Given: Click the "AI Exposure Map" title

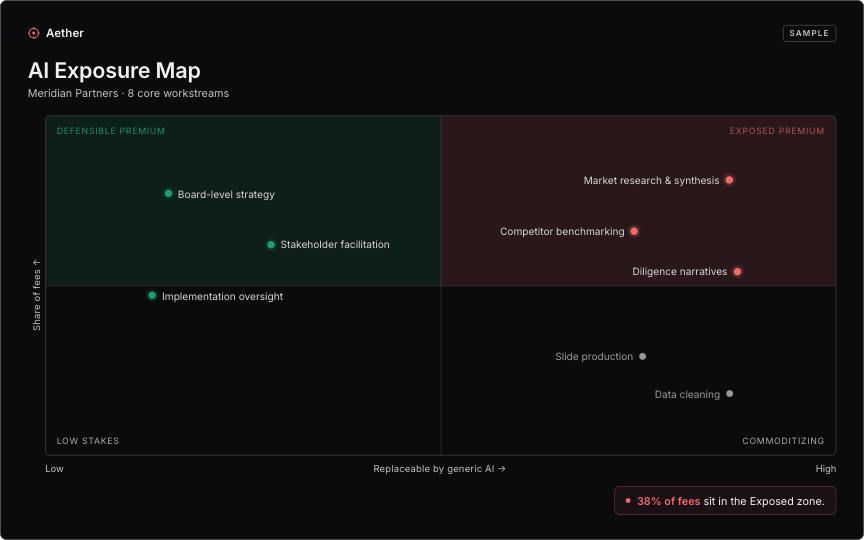Looking at the screenshot, I should 114,71.
